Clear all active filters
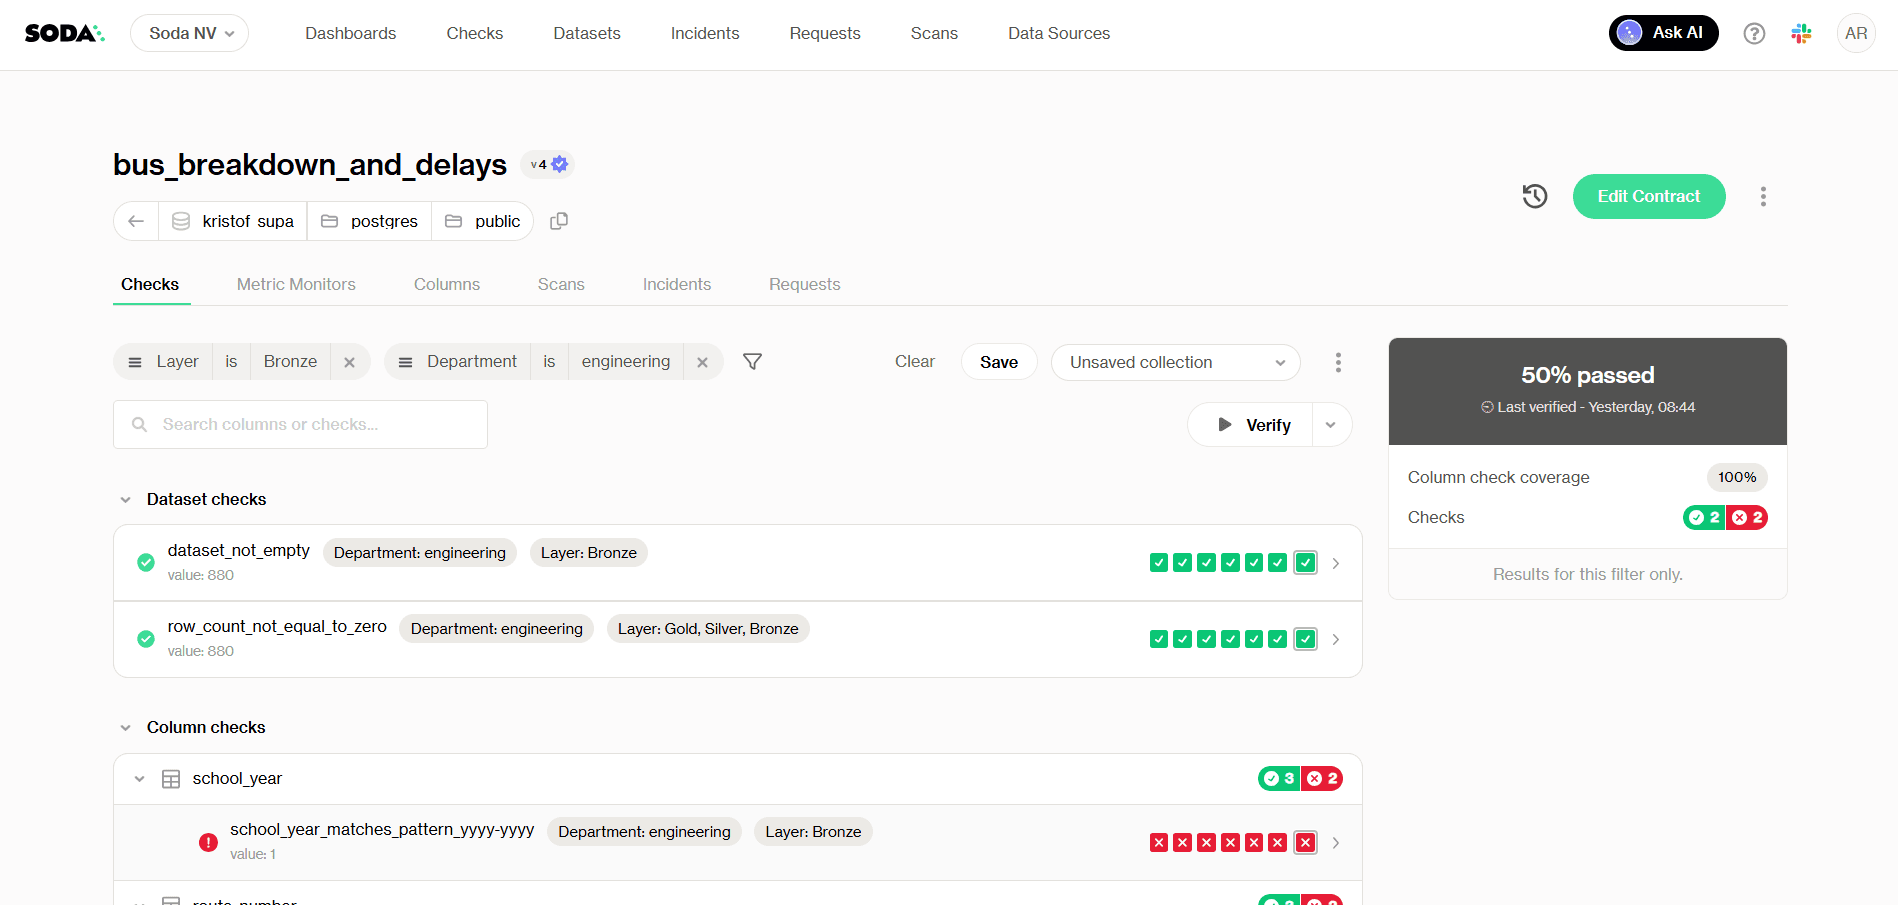The height and width of the screenshot is (905, 1898). pyautogui.click(x=914, y=361)
